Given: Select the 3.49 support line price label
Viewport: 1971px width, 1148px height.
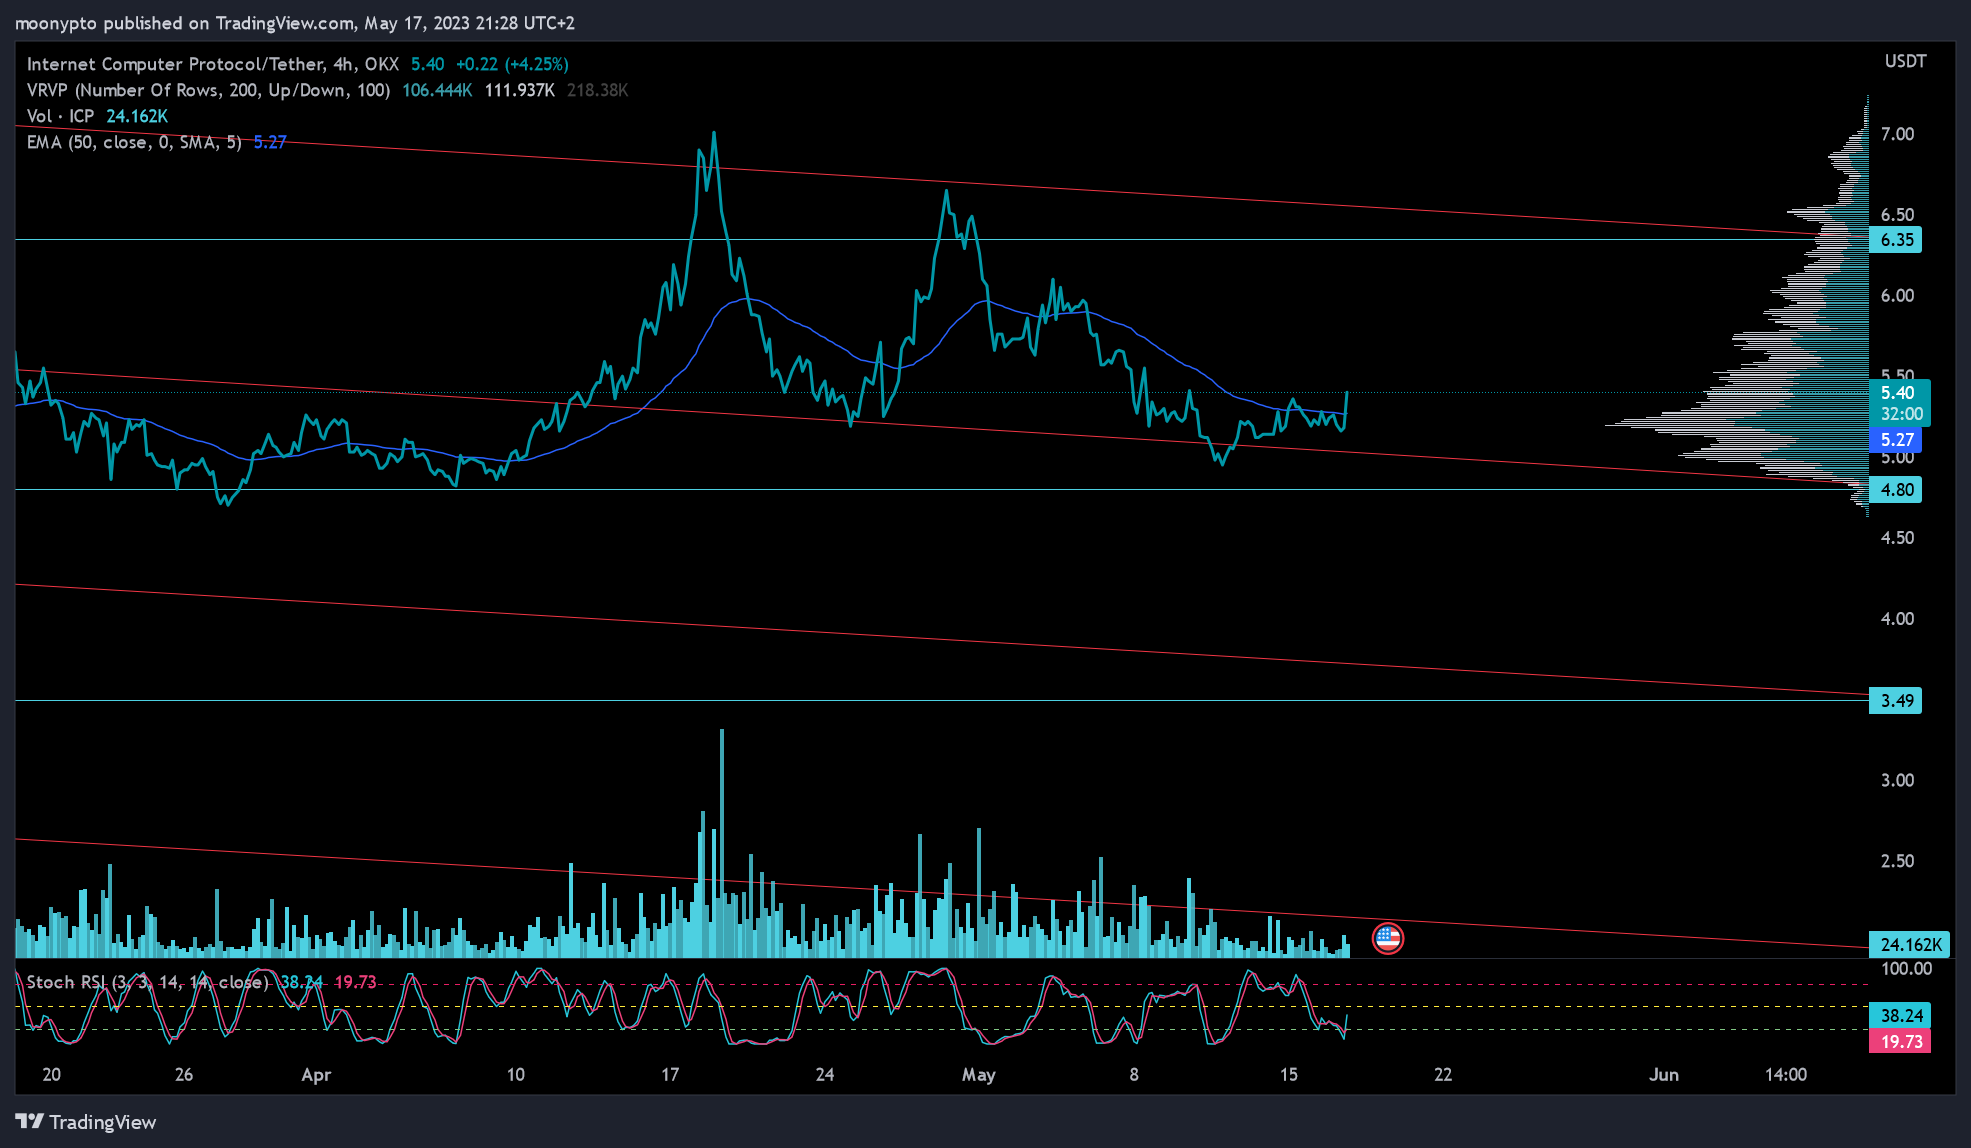Looking at the screenshot, I should 1895,701.
